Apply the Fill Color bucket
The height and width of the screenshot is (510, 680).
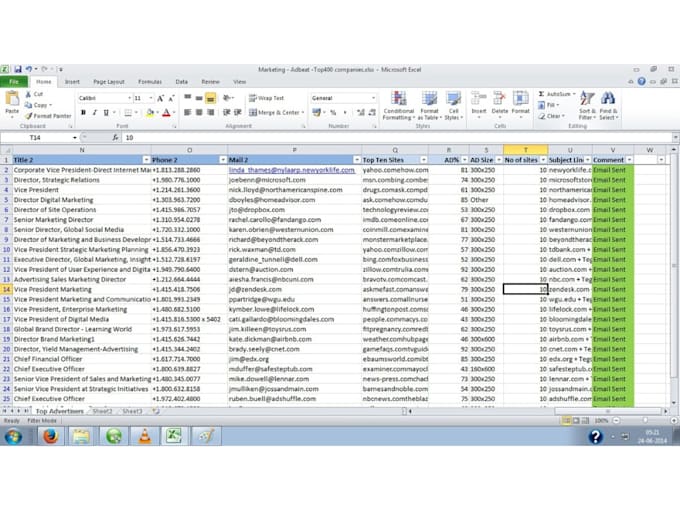(x=150, y=113)
